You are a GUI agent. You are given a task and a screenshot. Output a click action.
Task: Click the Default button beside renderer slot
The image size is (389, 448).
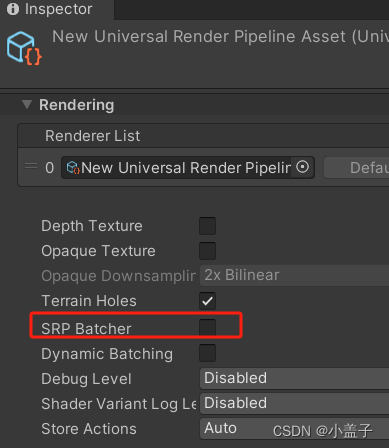coord(356,168)
